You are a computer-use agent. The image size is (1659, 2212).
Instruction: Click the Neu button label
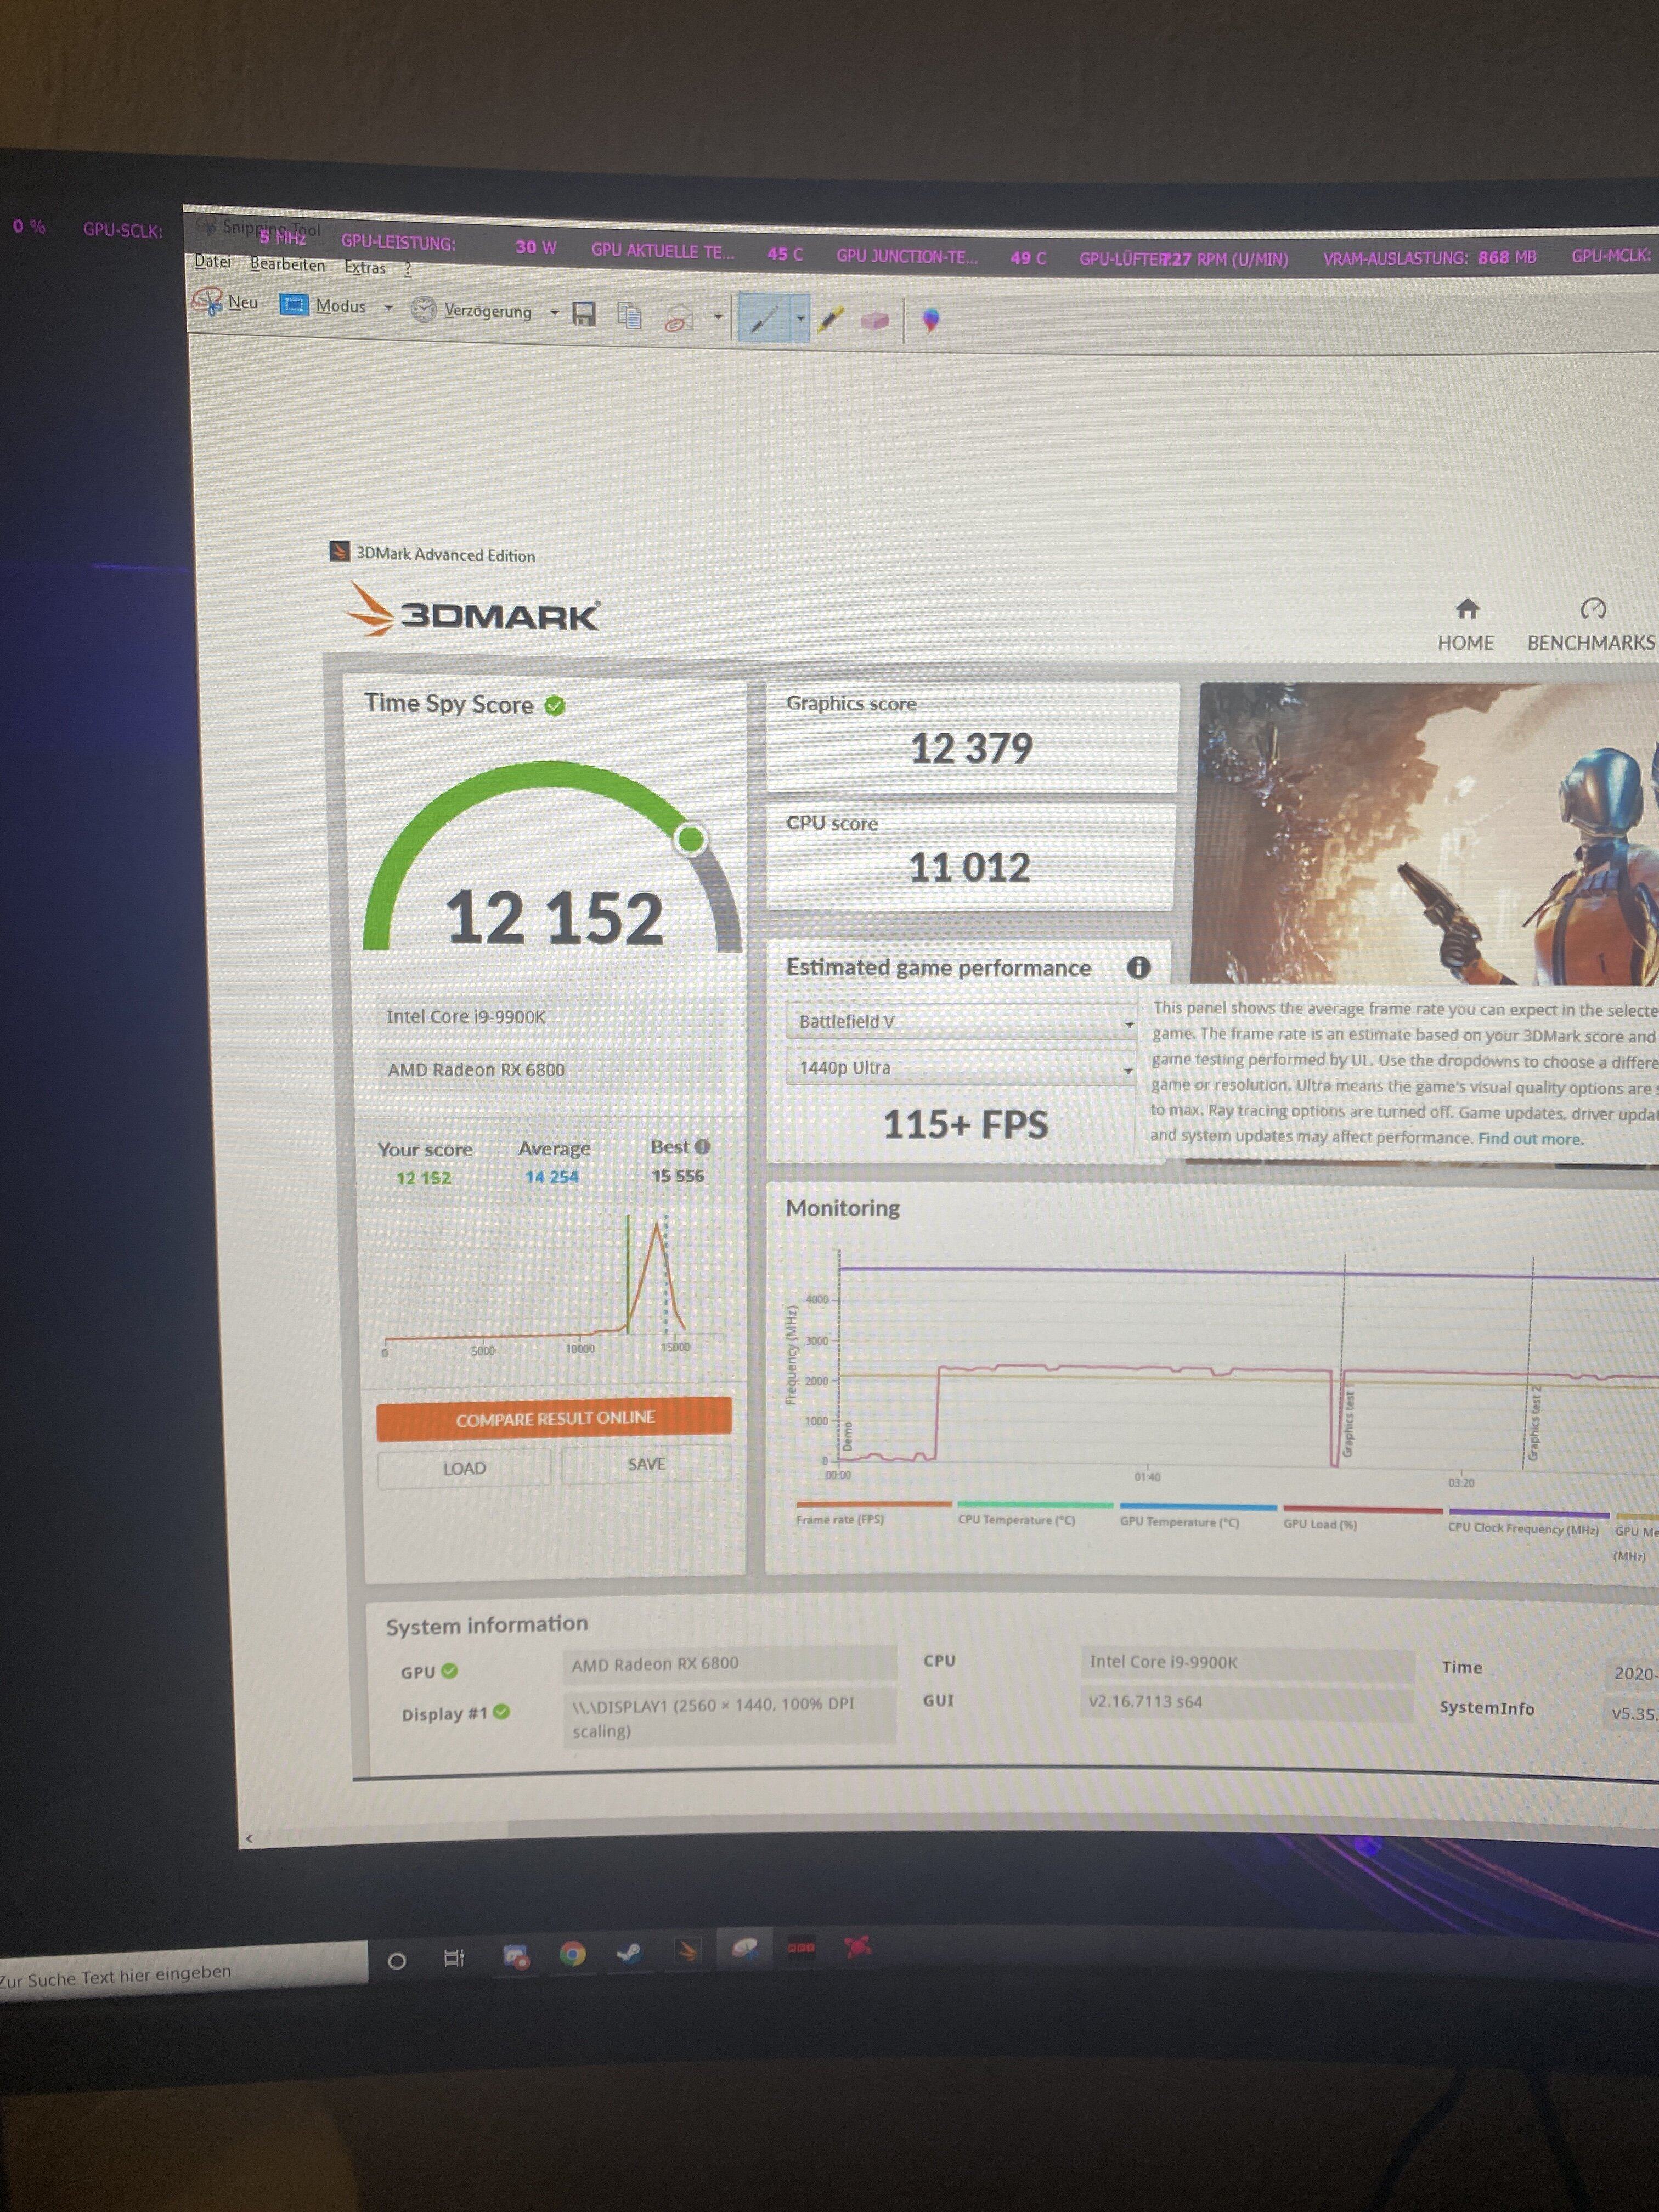click(243, 302)
